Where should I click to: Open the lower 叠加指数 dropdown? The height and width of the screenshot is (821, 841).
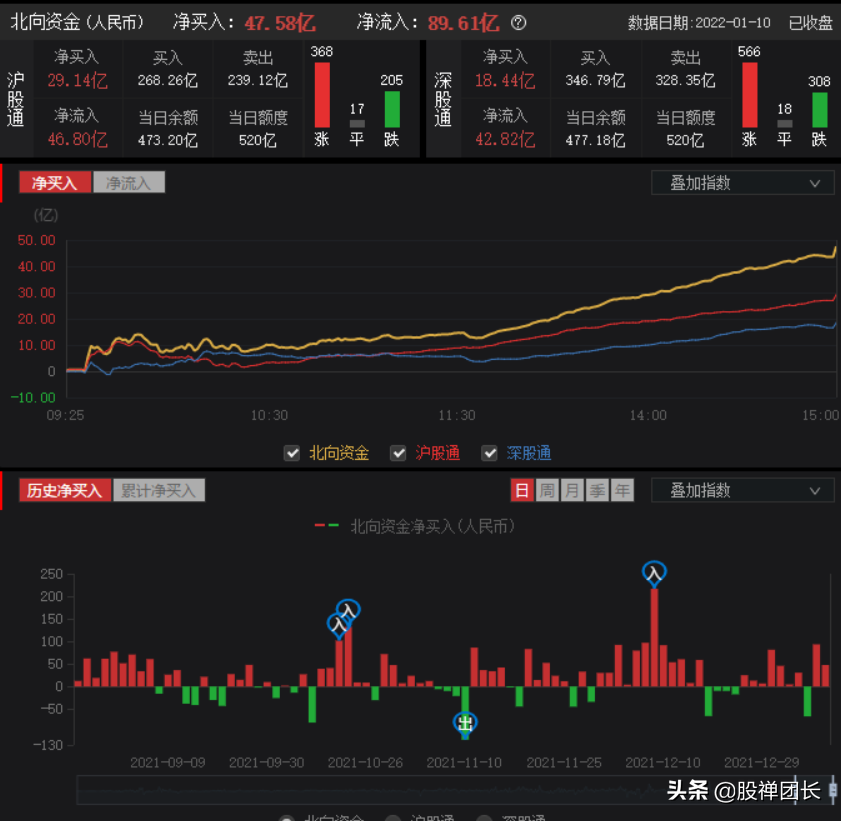click(742, 490)
